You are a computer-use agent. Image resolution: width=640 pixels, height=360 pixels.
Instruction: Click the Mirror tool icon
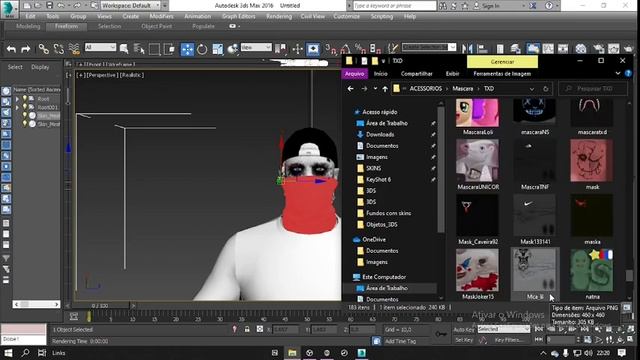pos(467,49)
